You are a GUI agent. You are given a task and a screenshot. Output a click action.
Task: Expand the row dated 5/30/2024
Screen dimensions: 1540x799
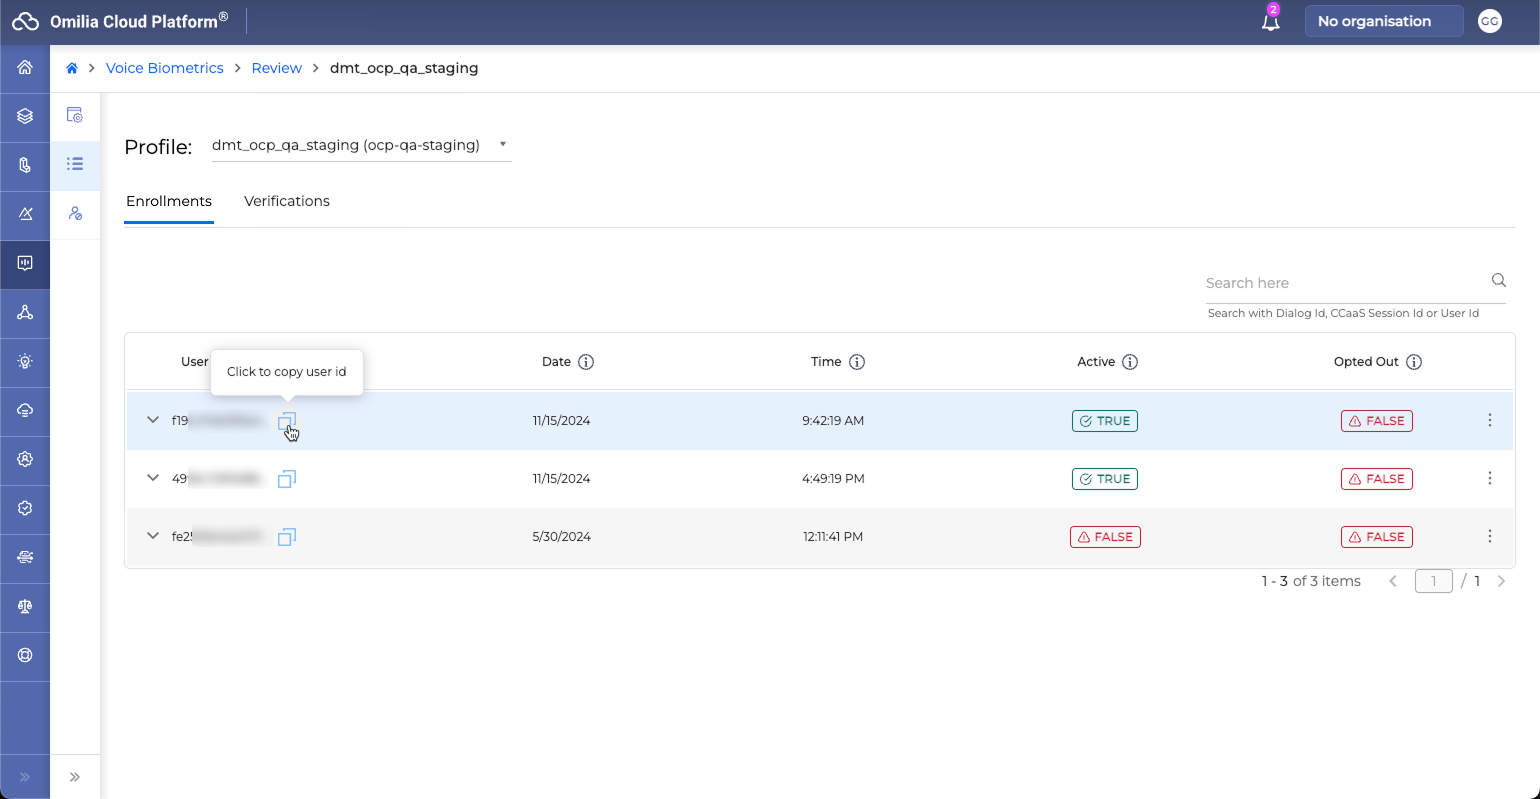pos(153,536)
